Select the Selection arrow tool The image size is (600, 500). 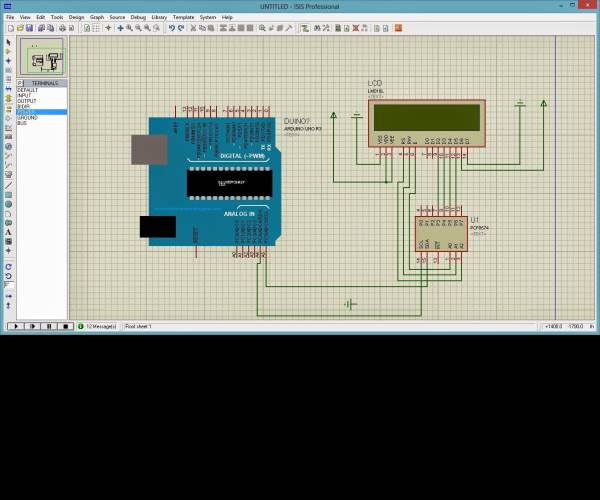[8, 42]
